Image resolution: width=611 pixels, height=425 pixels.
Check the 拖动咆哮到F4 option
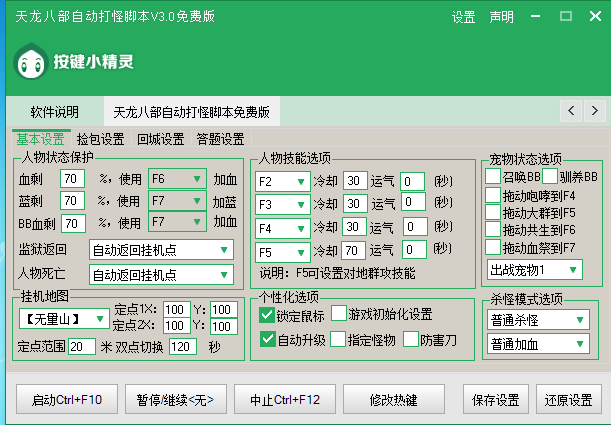(x=493, y=195)
